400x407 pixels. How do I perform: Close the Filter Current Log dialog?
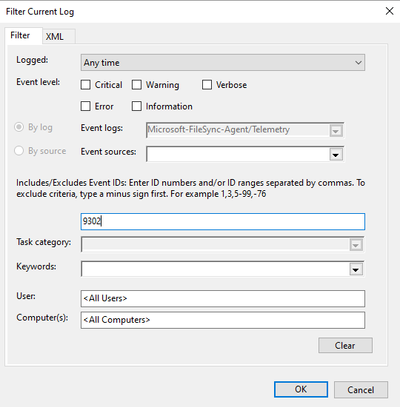pos(389,11)
